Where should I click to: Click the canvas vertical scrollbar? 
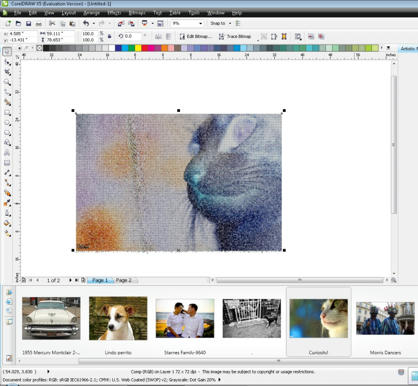[x=394, y=144]
